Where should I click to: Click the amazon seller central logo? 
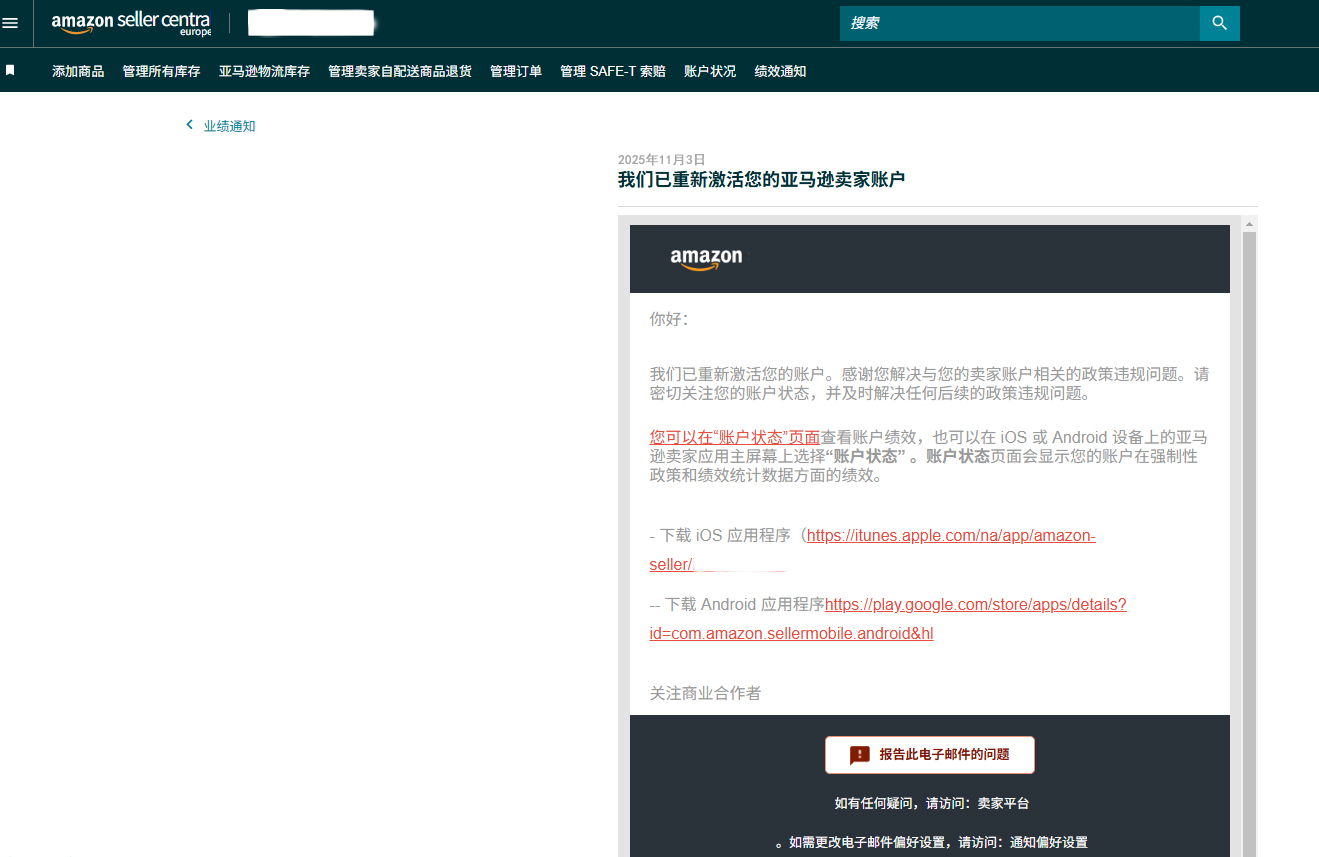[x=131, y=22]
